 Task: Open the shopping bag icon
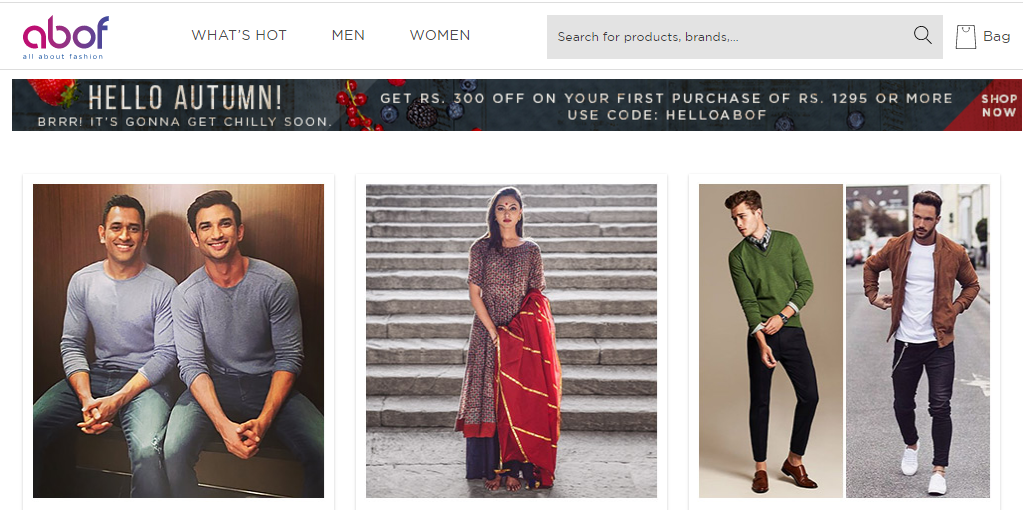(966, 37)
